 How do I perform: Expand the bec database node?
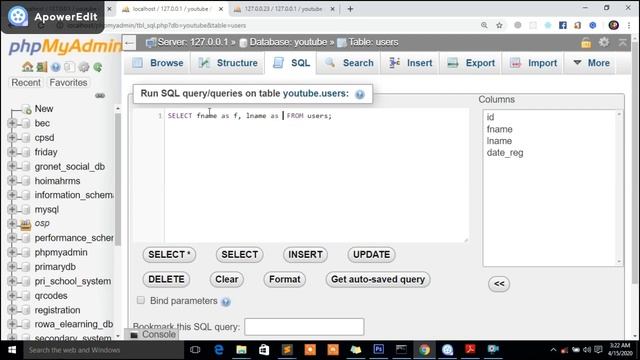pos(12,123)
